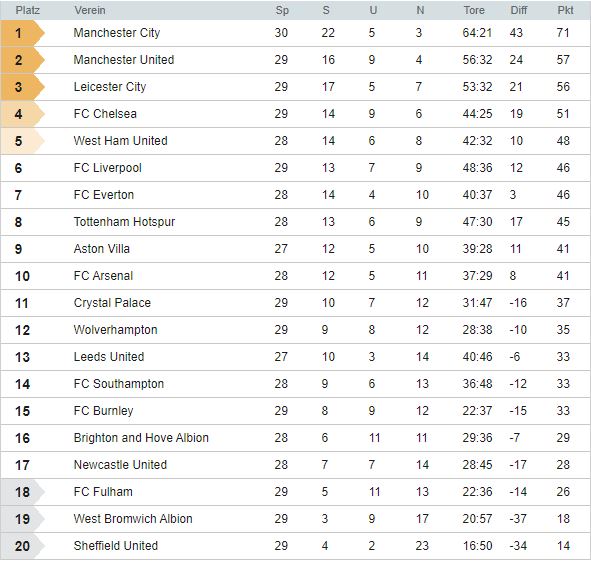The image size is (591, 562).
Task: Click the orange rank 2 badge
Action: [x=23, y=60]
